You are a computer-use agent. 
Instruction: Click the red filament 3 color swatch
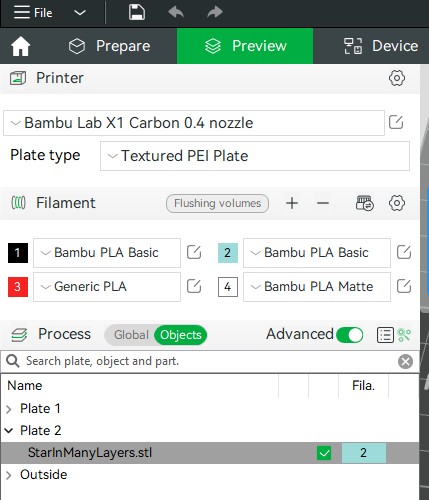point(18,287)
